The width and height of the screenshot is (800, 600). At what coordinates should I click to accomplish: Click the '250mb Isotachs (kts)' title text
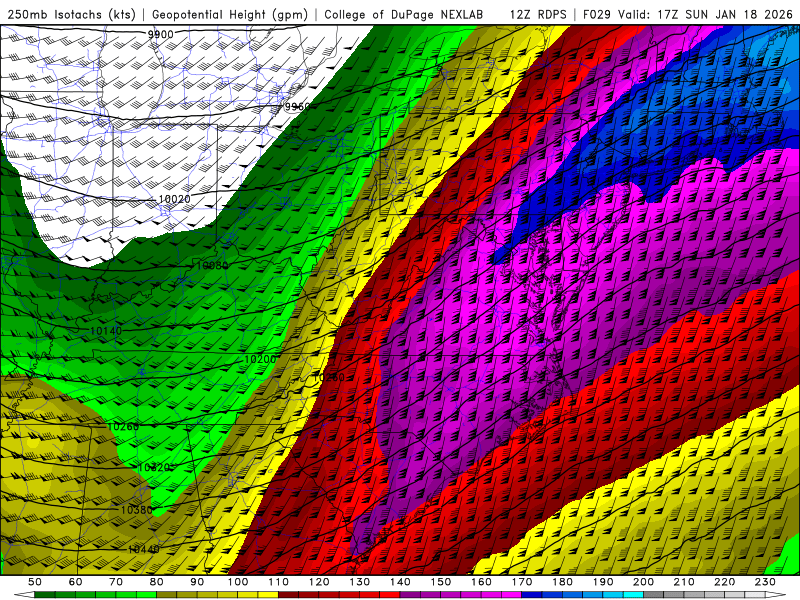71,14
